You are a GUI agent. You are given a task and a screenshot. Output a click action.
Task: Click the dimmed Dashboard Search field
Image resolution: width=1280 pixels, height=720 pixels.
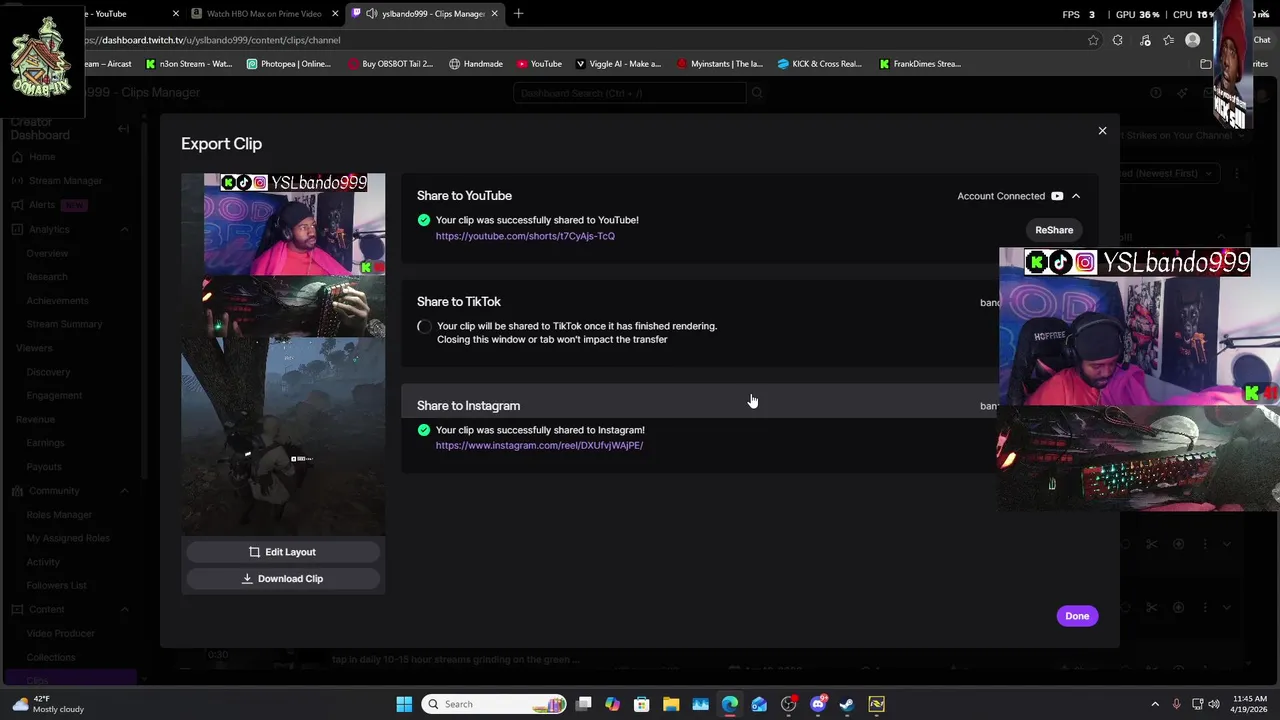[x=630, y=93]
